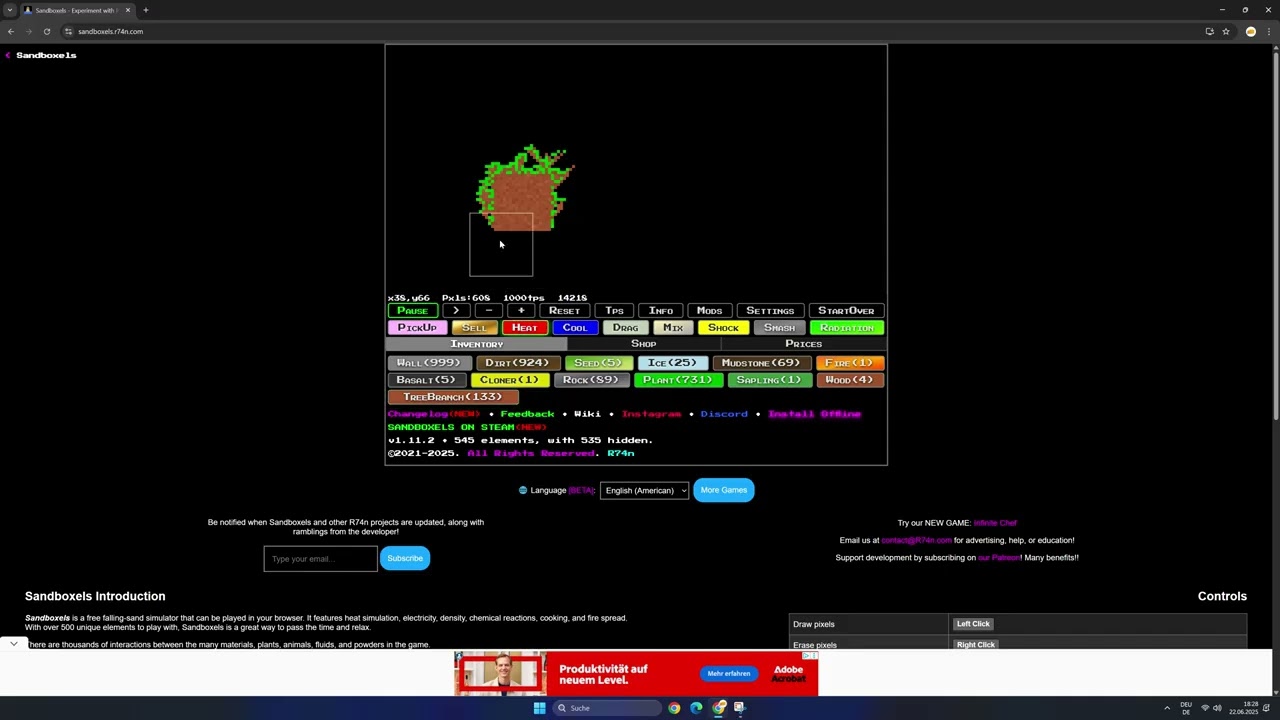
Task: Click the email input field
Action: [321, 559]
